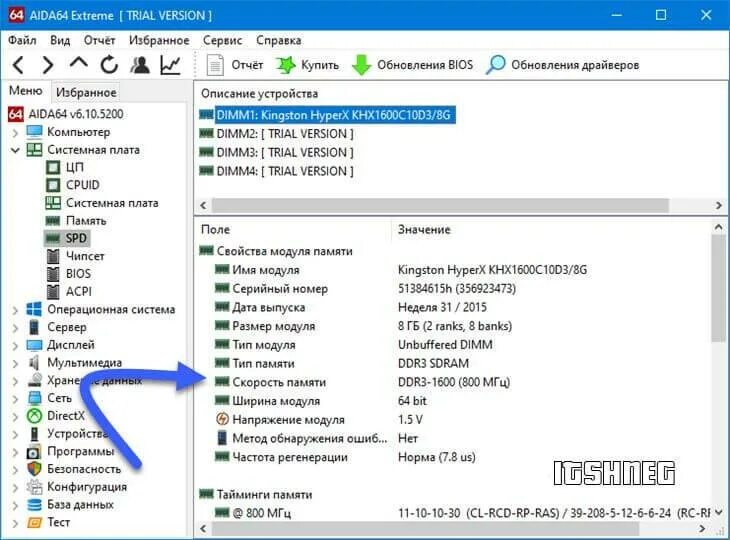730x540 pixels.
Task: Click the Сеть network icon
Action: (x=34, y=398)
